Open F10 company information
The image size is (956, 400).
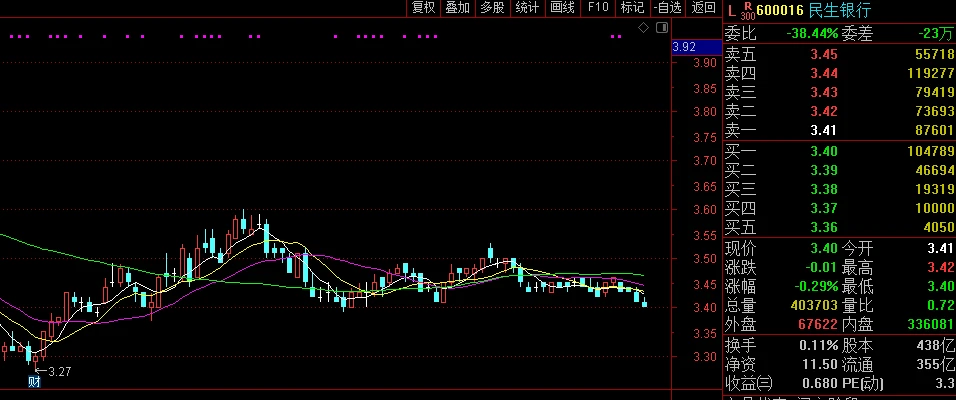click(598, 7)
